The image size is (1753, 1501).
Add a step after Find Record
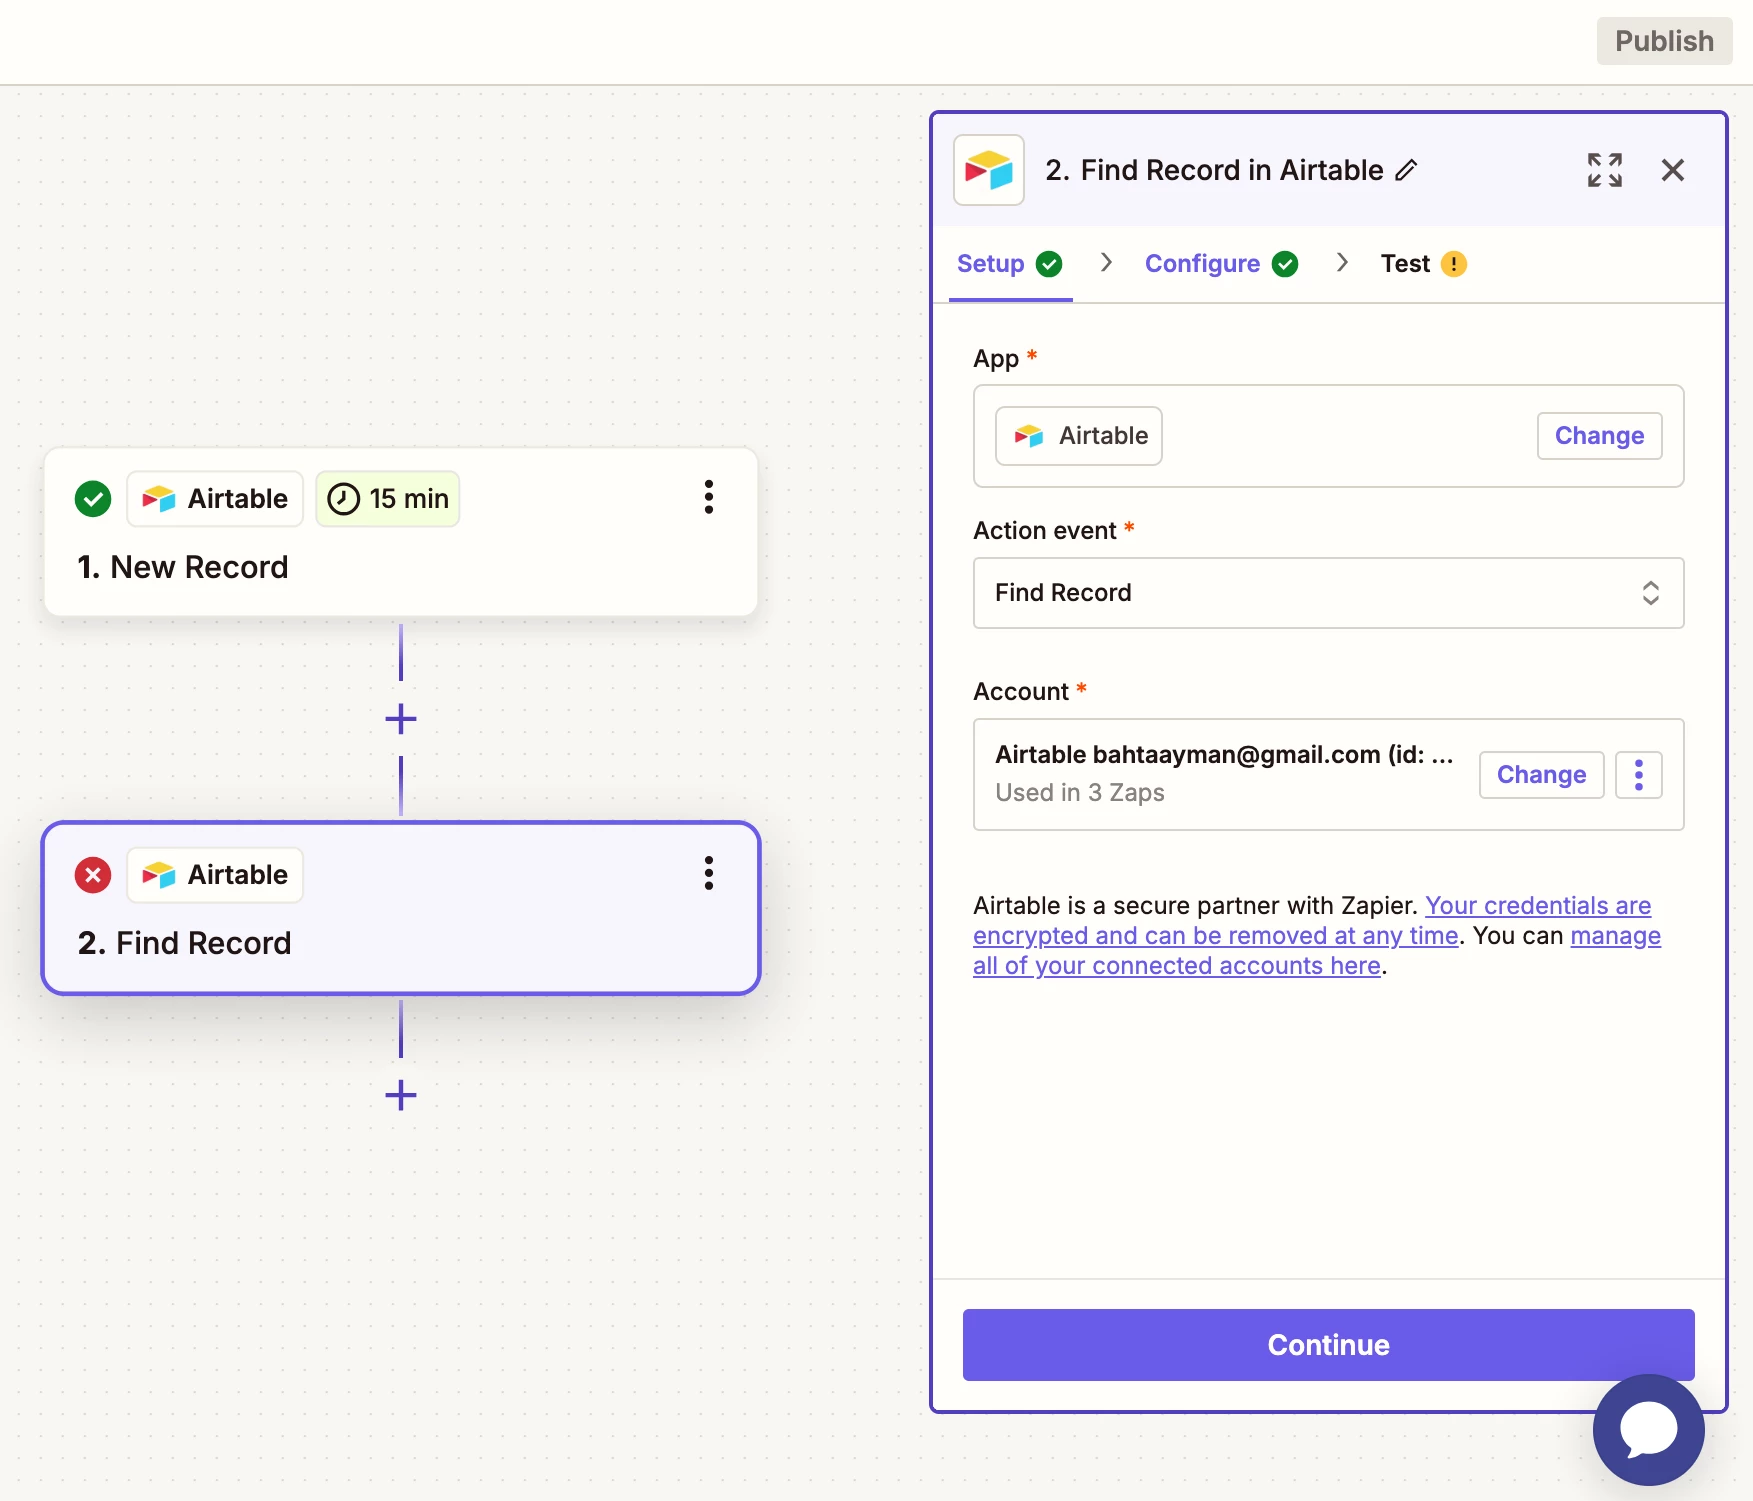(401, 1095)
